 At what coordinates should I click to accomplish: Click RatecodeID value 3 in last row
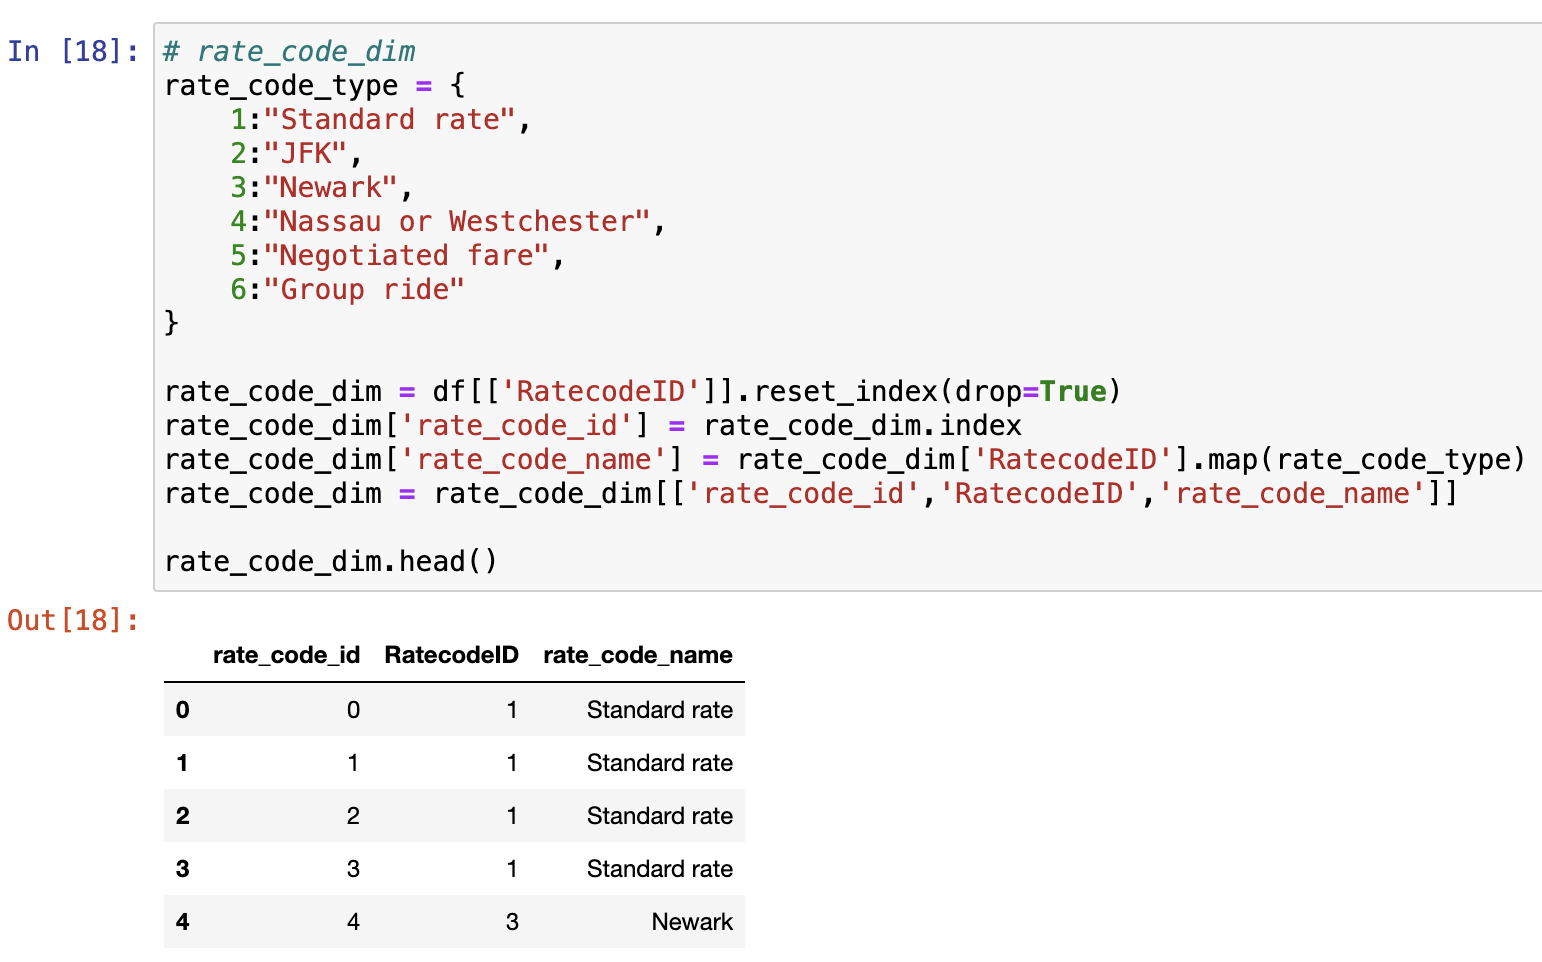[x=512, y=921]
